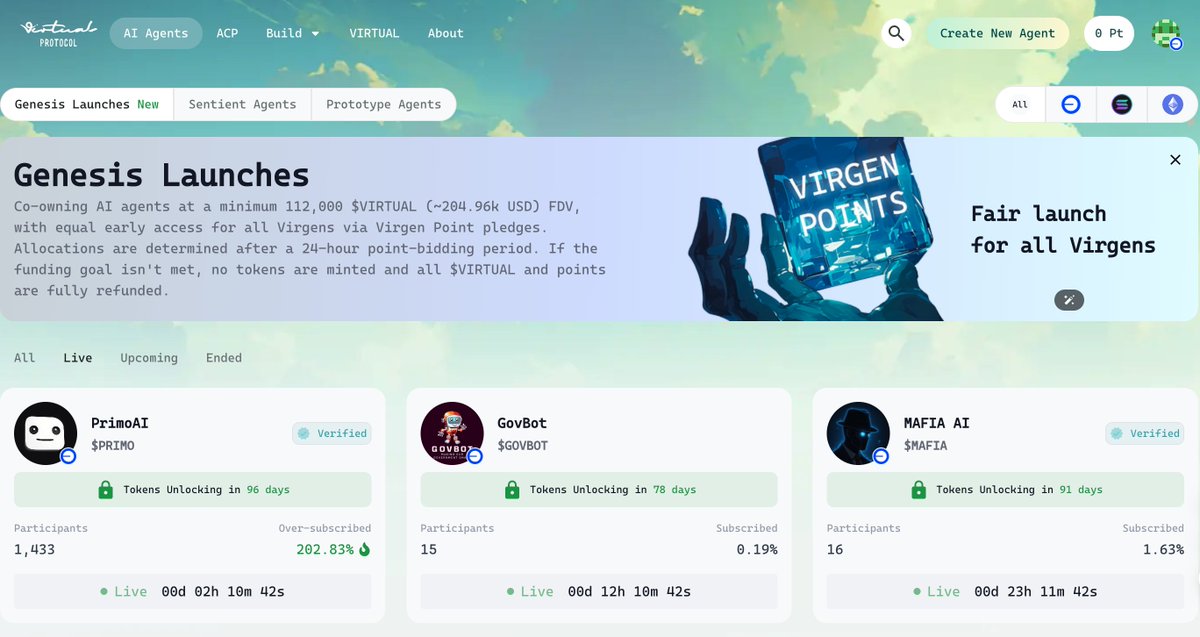Image resolution: width=1200 pixels, height=637 pixels.
Task: Open the MAFIA AI Verified badge
Action: (1144, 433)
